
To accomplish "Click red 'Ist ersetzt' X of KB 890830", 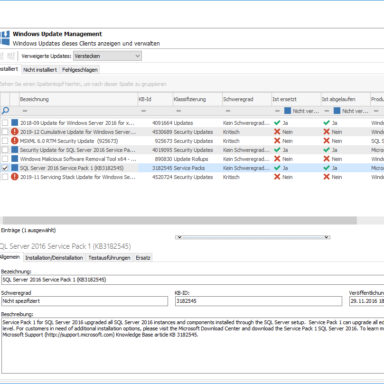I will pos(277,159).
